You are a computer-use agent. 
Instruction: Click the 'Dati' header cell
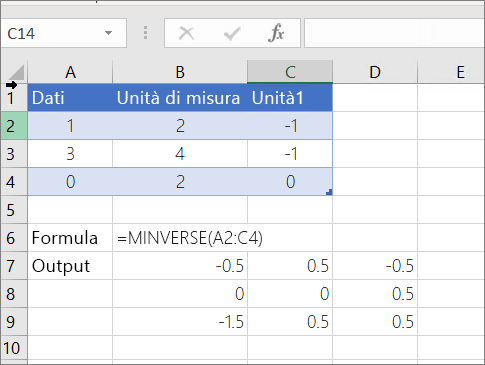point(70,98)
